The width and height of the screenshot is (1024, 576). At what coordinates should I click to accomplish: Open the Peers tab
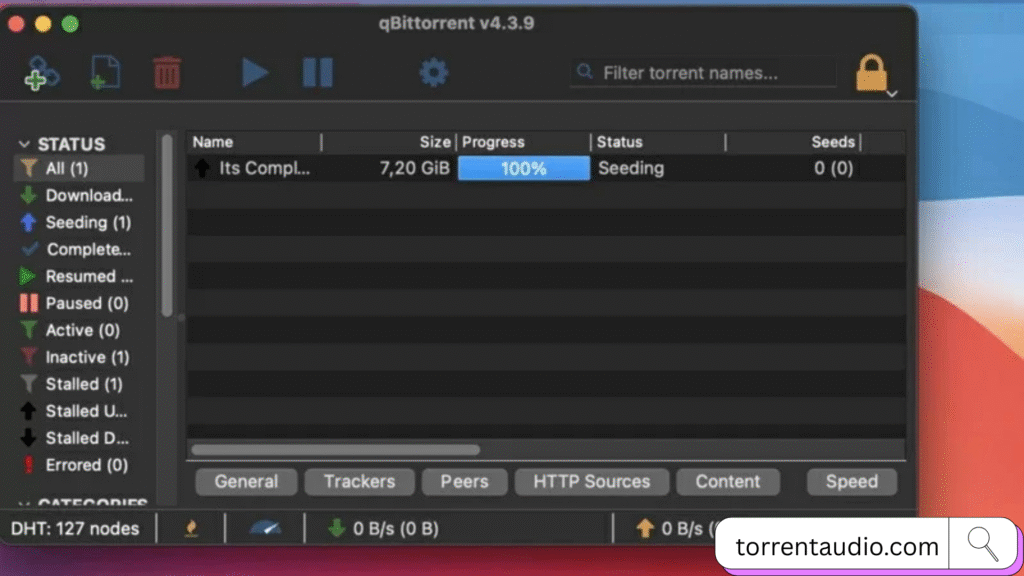pos(464,481)
